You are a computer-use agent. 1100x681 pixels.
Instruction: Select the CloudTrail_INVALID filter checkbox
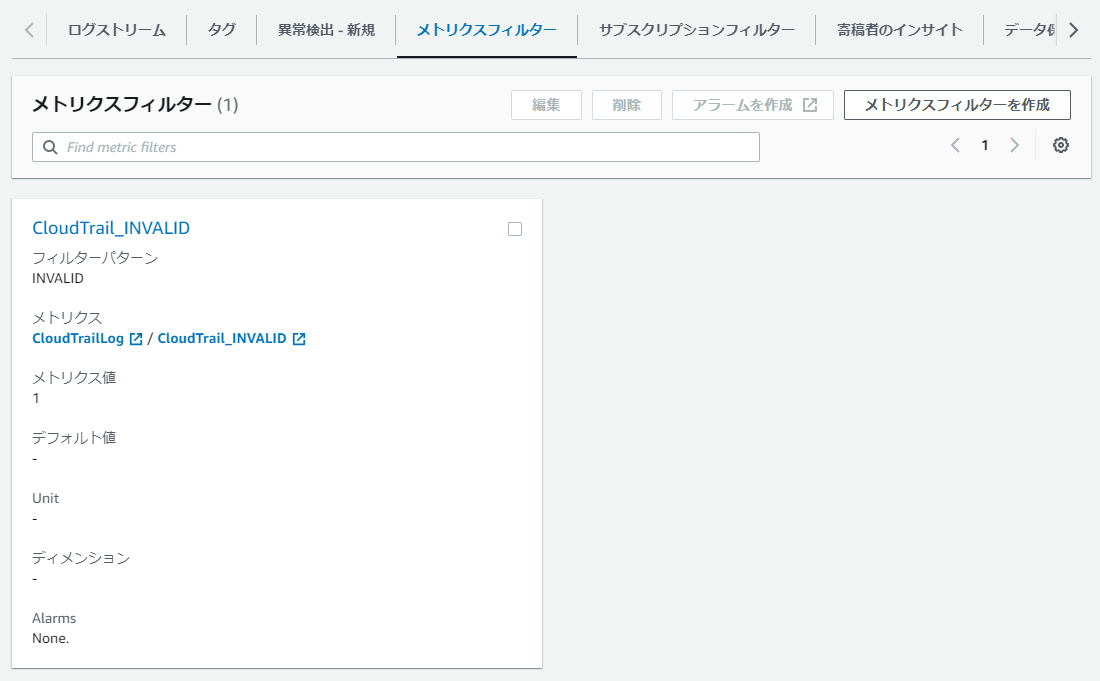(x=515, y=229)
